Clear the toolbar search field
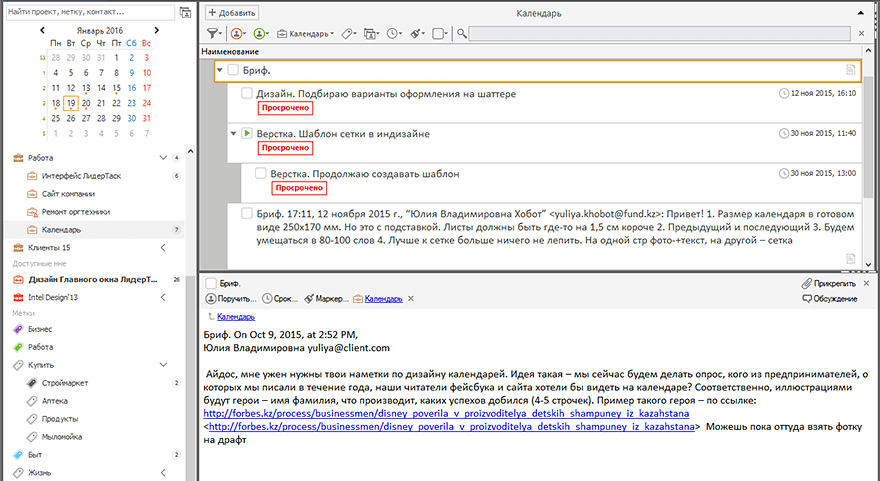 [861, 34]
